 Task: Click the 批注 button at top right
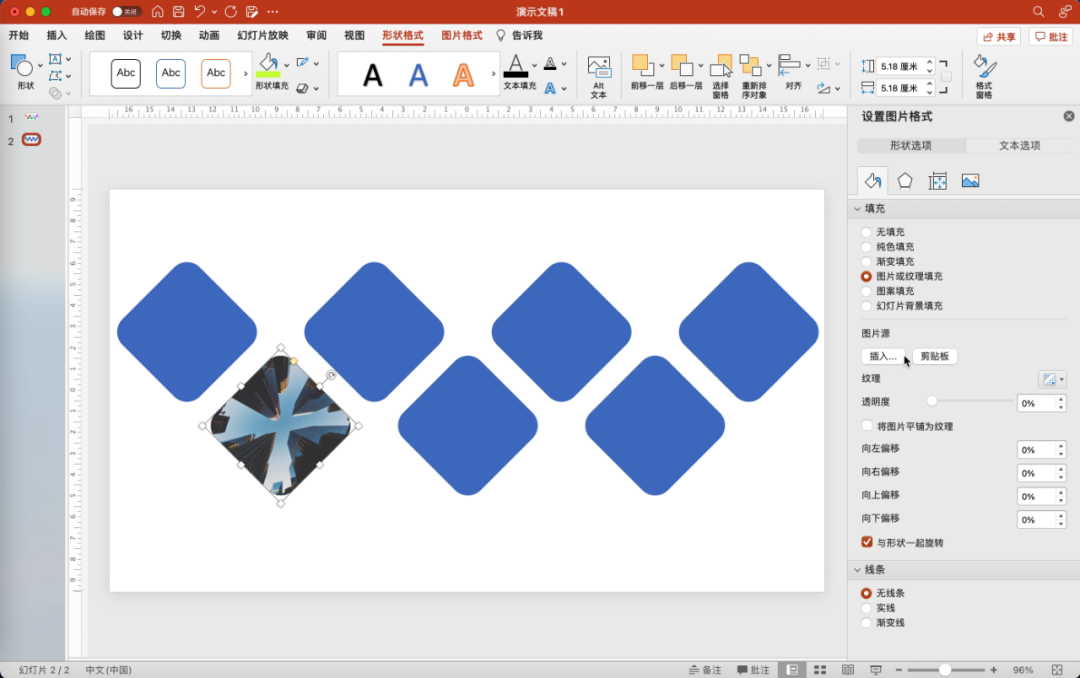coord(1051,37)
